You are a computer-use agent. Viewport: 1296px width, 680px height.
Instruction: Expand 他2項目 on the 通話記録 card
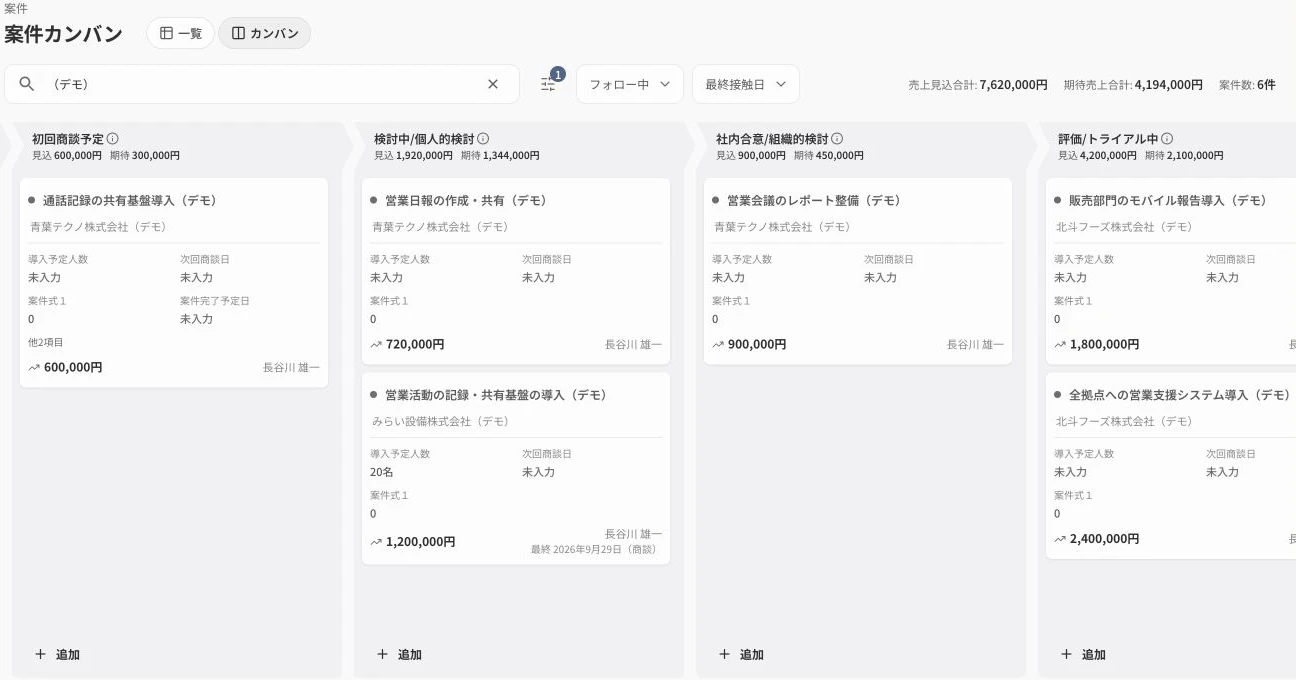[45, 342]
